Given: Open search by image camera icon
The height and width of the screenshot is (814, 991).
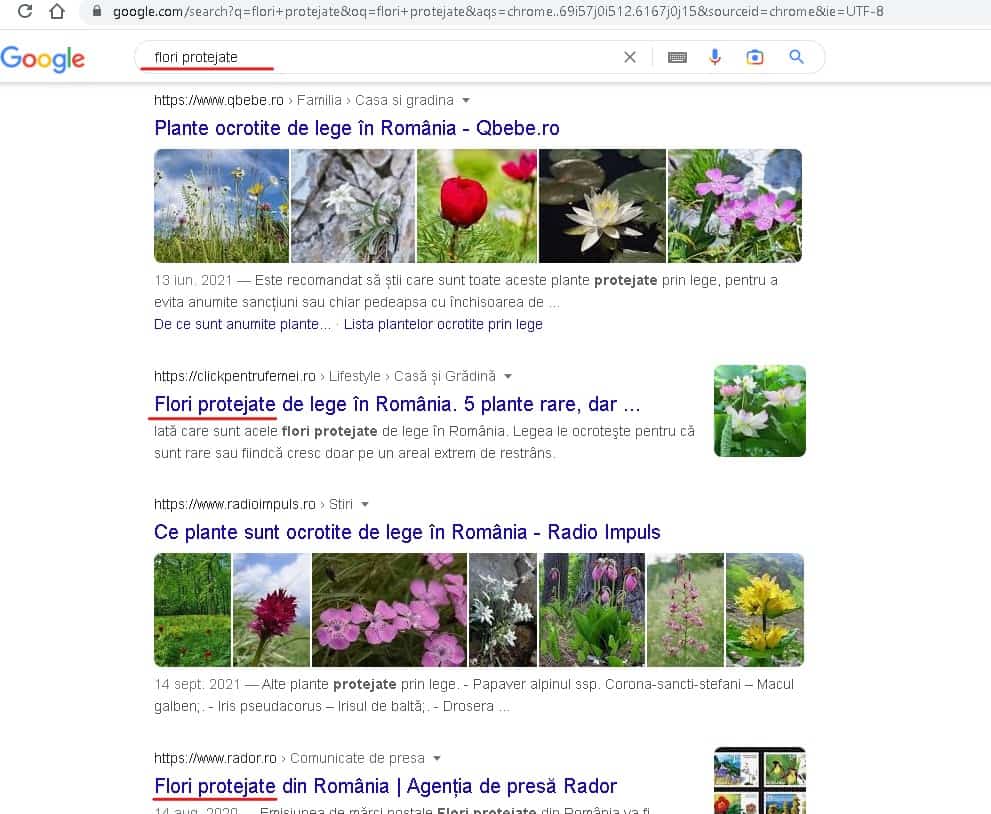Looking at the screenshot, I should pos(755,57).
